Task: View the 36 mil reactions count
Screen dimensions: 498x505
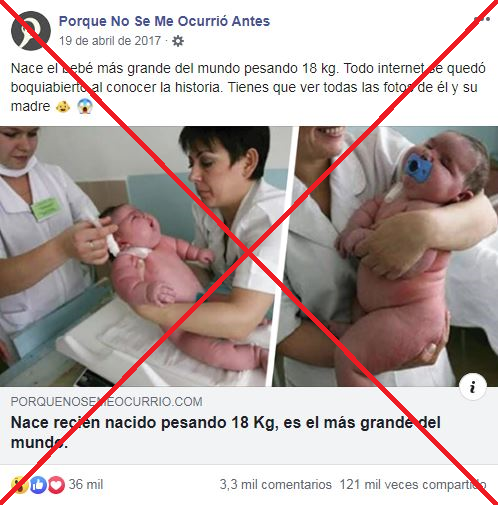Action: click(86, 485)
